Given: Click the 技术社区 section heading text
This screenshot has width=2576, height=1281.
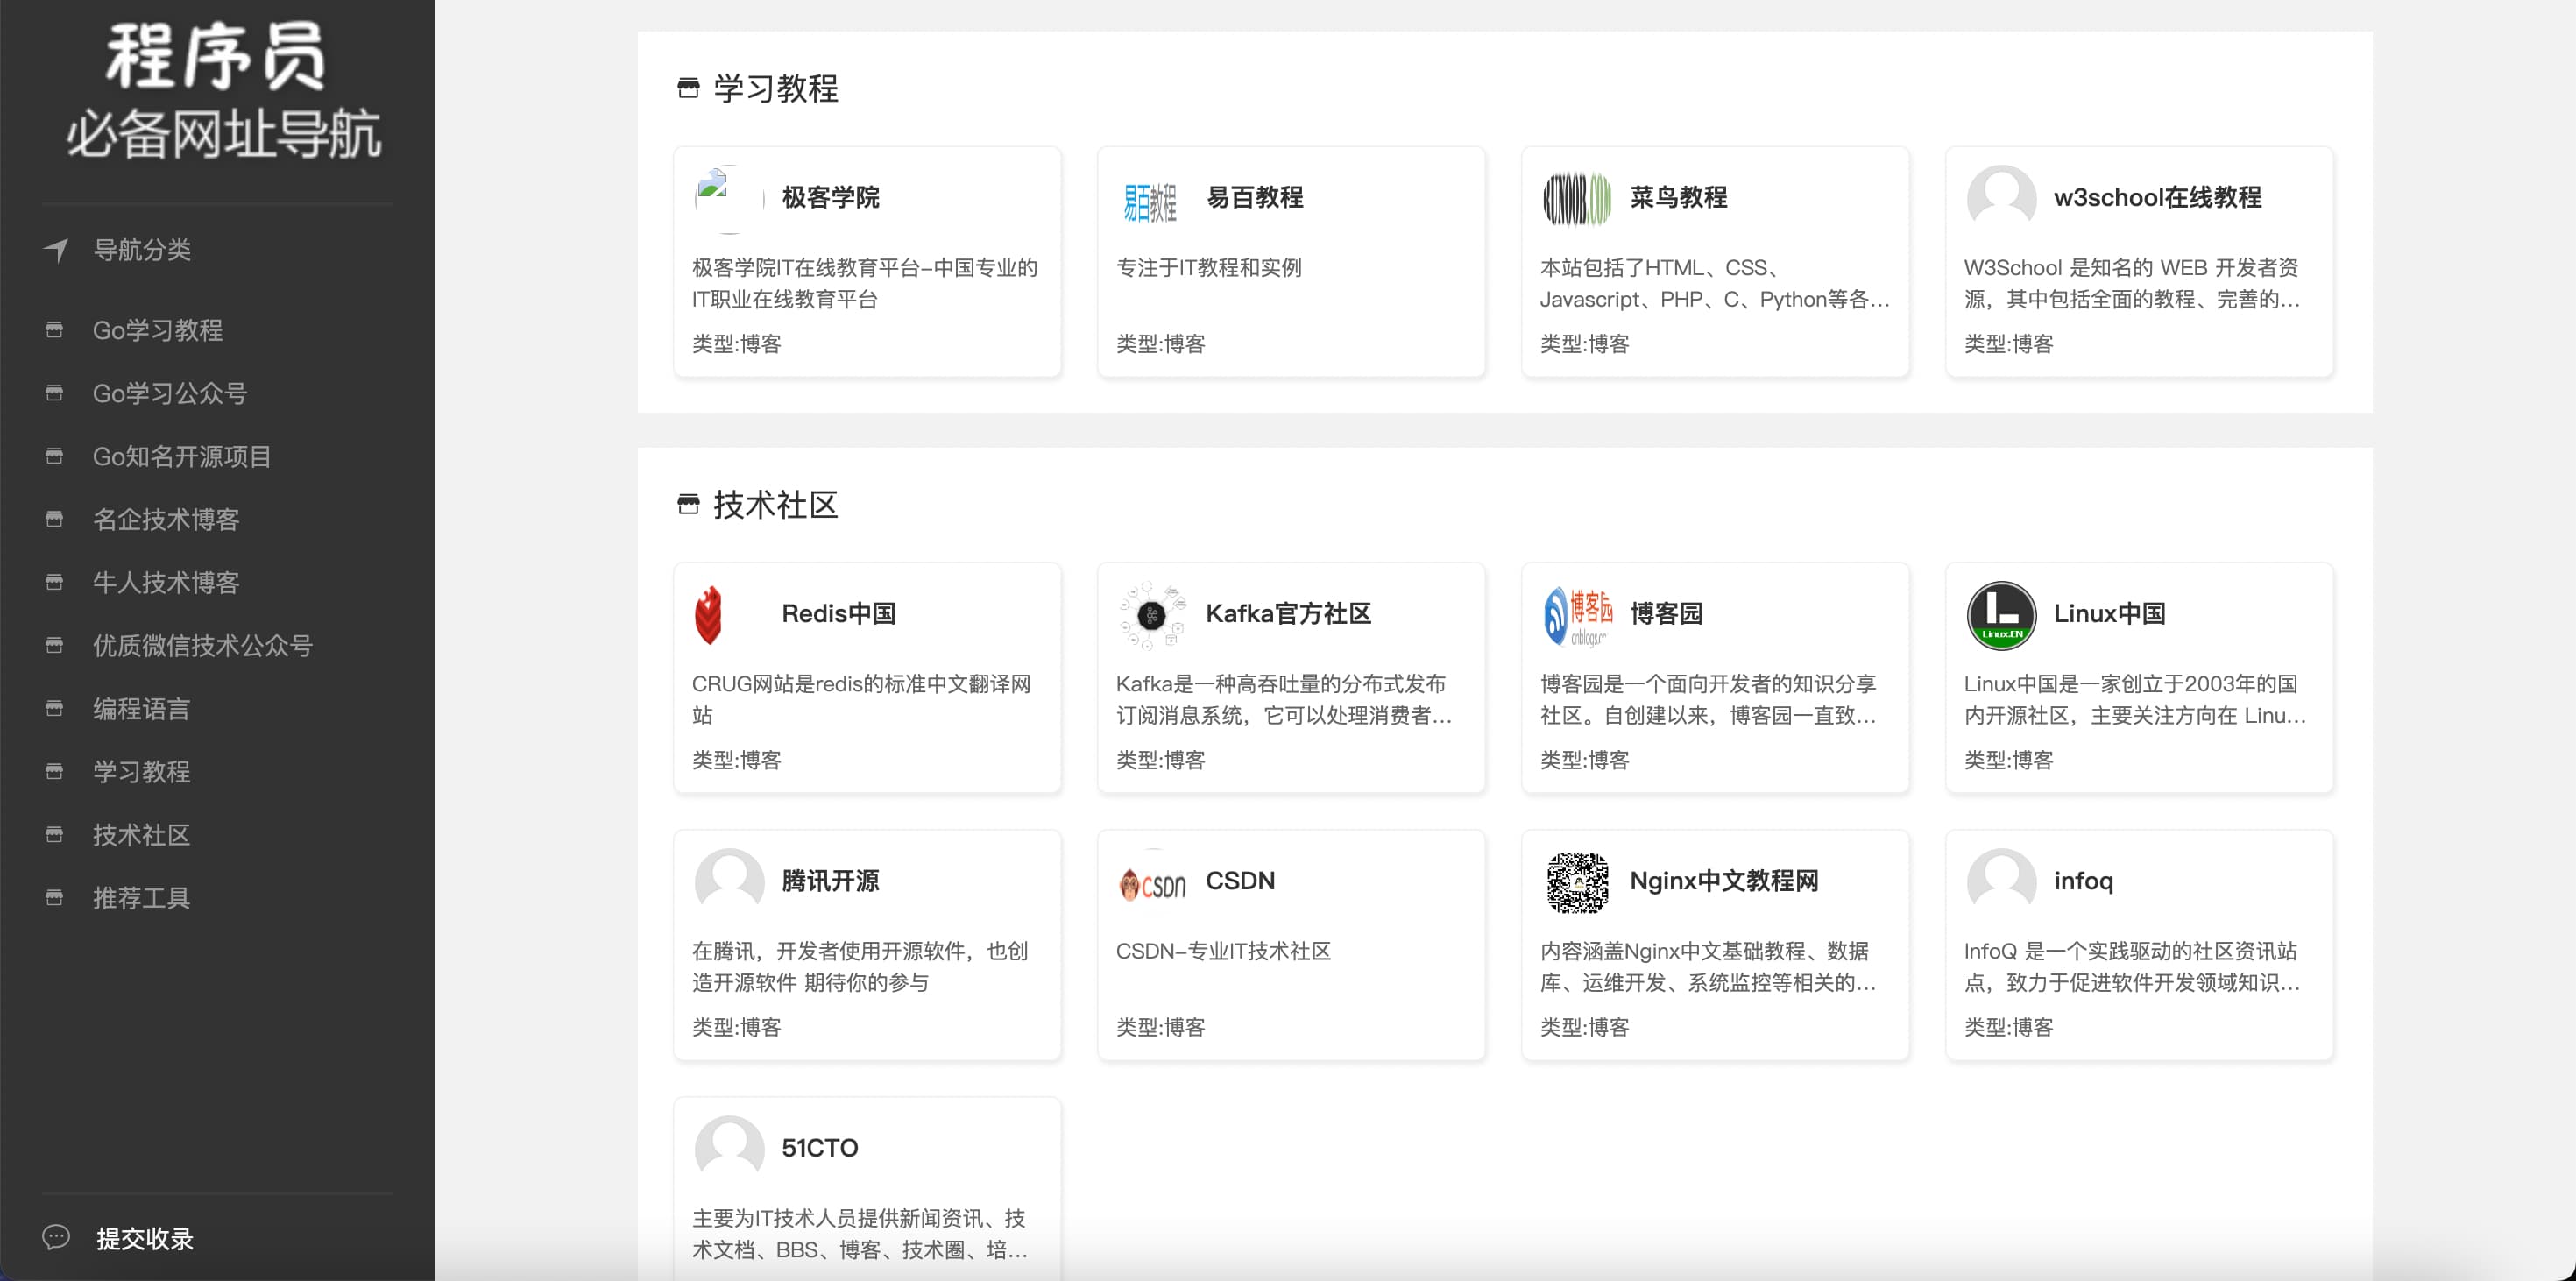Looking at the screenshot, I should 776,504.
